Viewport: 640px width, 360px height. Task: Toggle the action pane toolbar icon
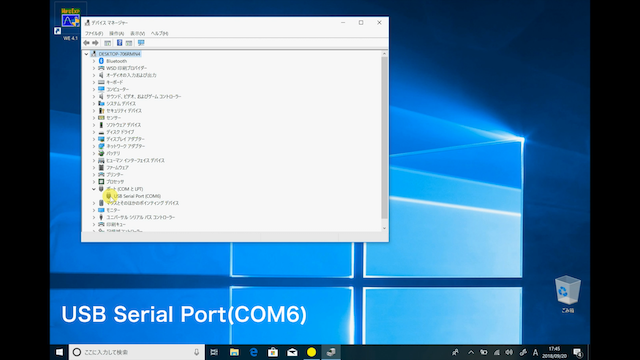129,43
